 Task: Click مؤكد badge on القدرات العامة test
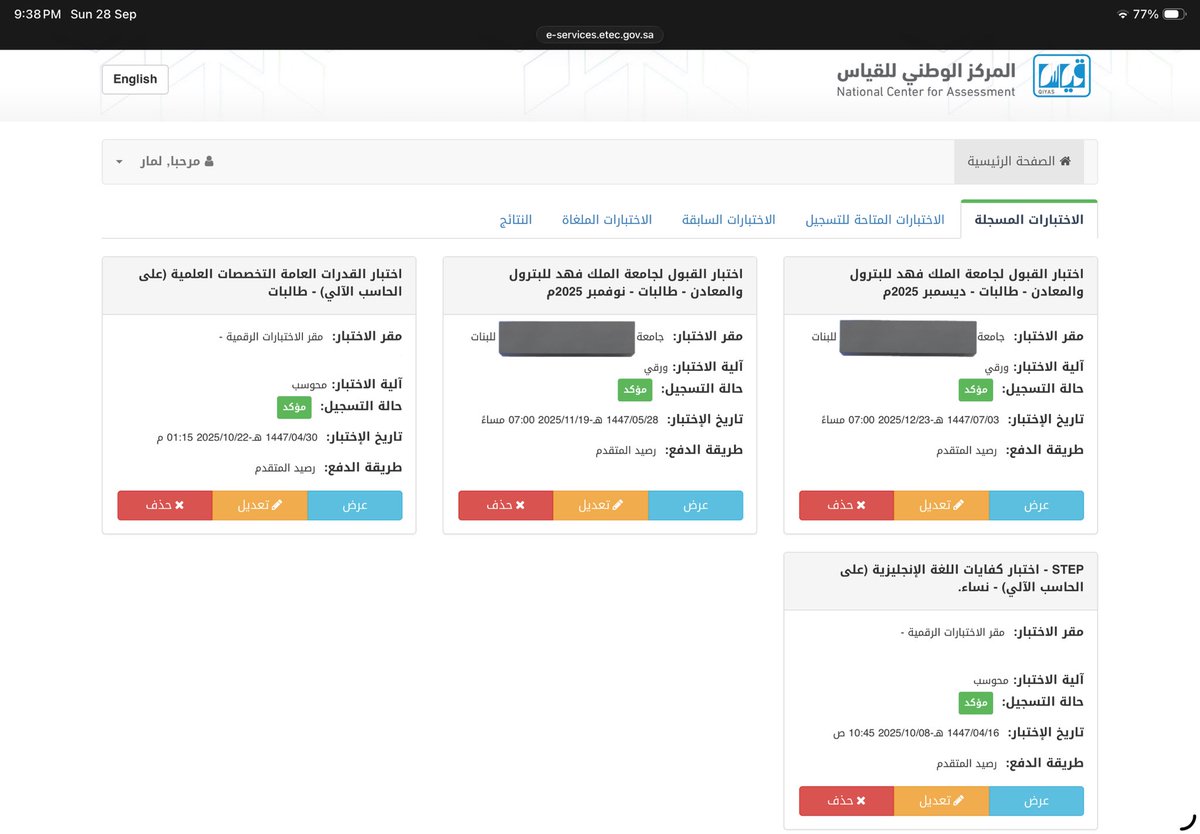click(x=294, y=407)
